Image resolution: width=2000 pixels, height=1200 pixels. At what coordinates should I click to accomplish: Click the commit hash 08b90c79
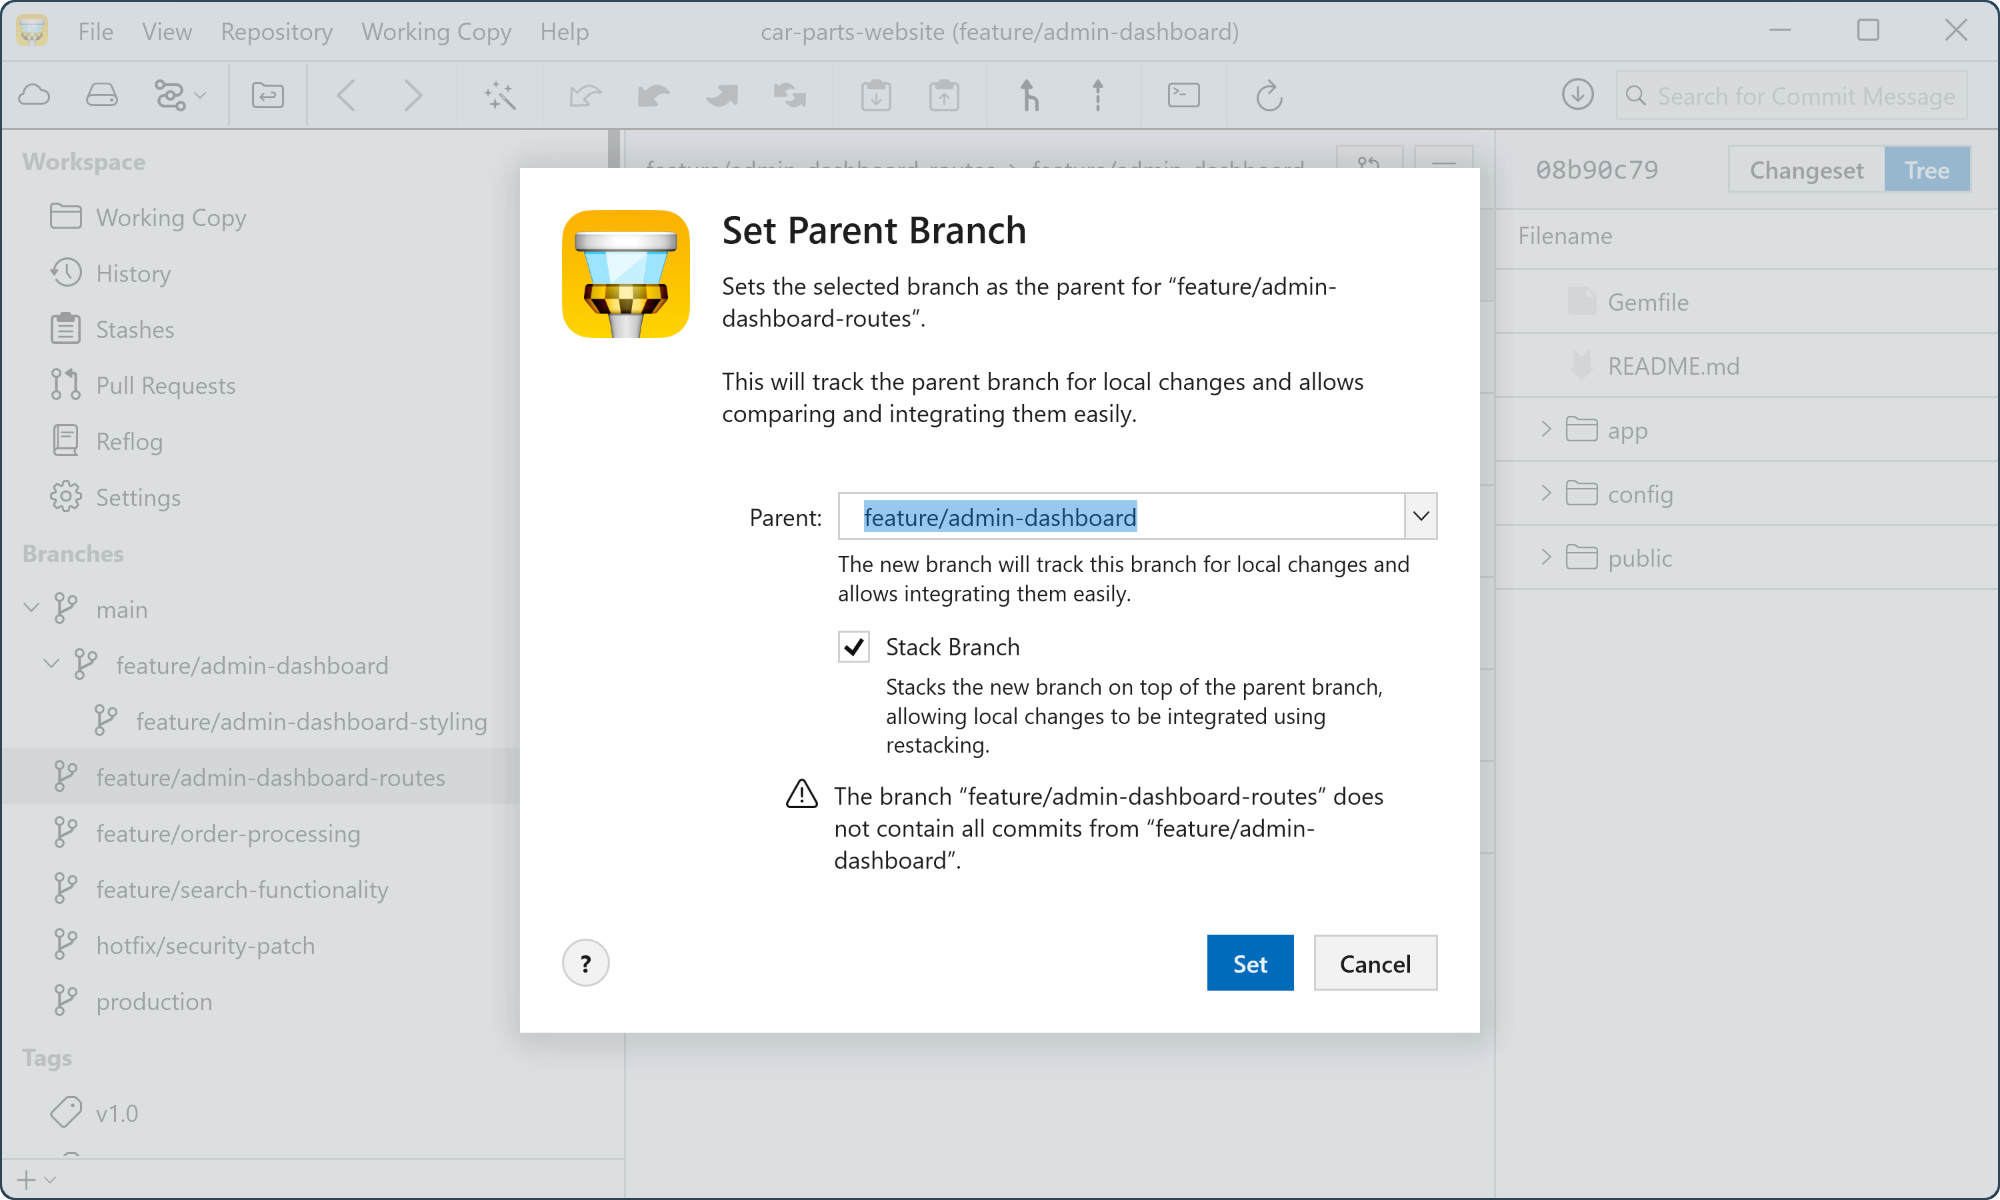[1597, 170]
